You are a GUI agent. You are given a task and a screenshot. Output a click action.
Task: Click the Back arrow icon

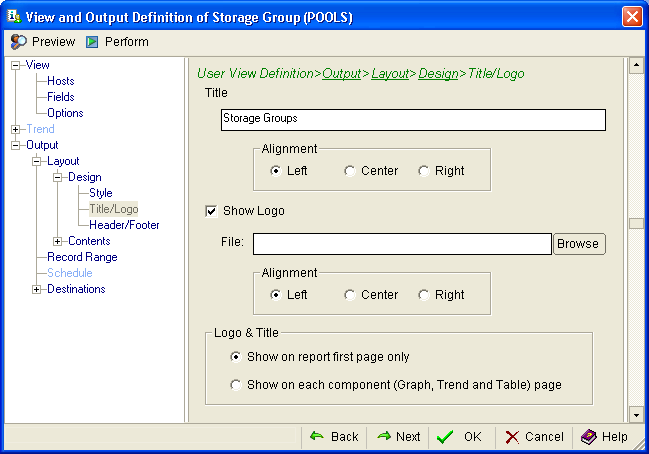click(317, 437)
